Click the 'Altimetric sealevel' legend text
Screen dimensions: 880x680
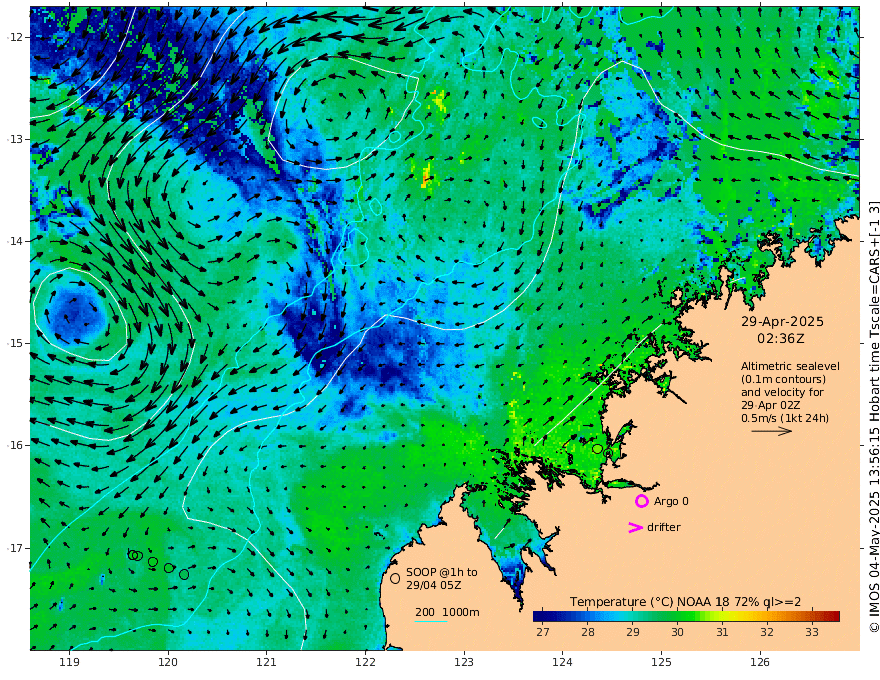click(x=790, y=366)
